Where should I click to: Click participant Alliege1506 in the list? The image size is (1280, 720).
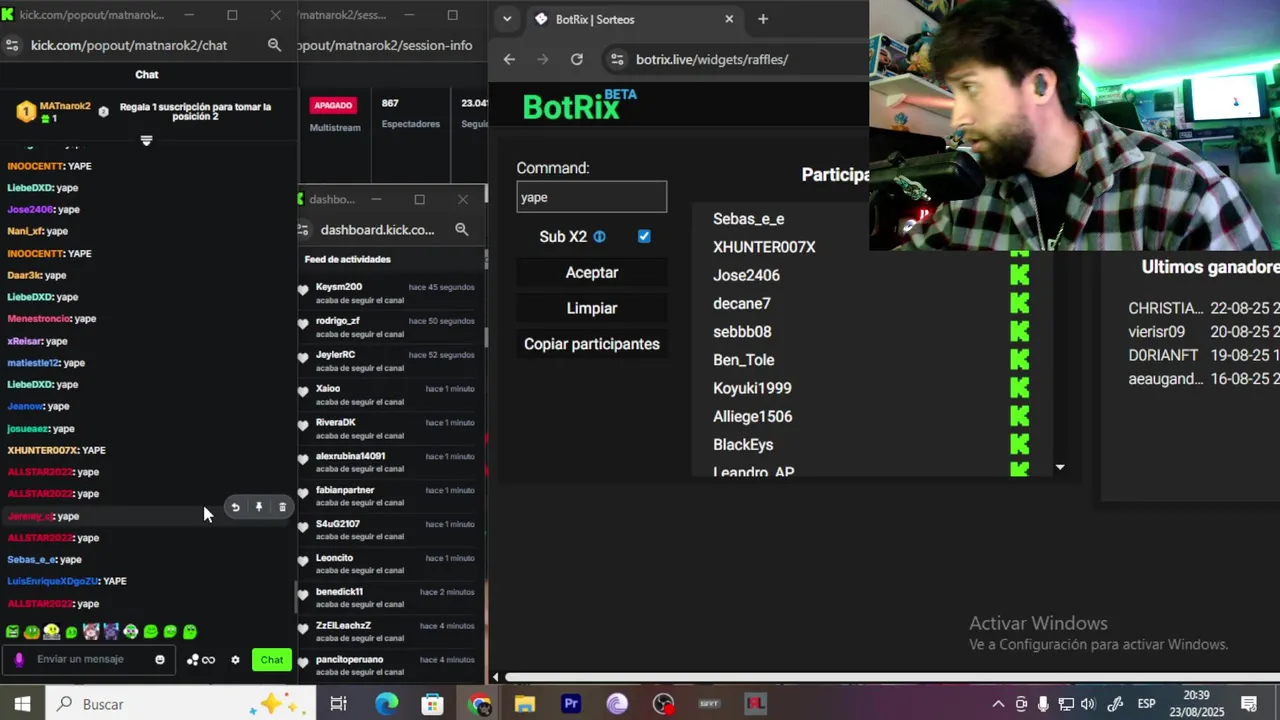coord(752,416)
